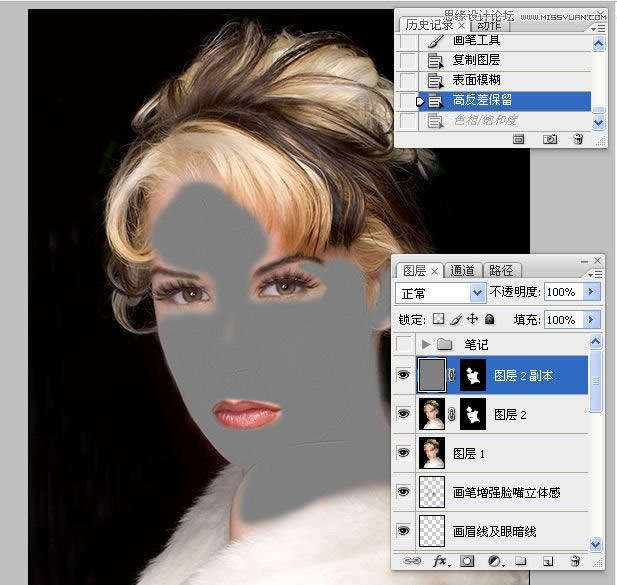This screenshot has width=617, height=585.
Task: Expand the 笔记 group folder arrow
Action: [x=426, y=344]
